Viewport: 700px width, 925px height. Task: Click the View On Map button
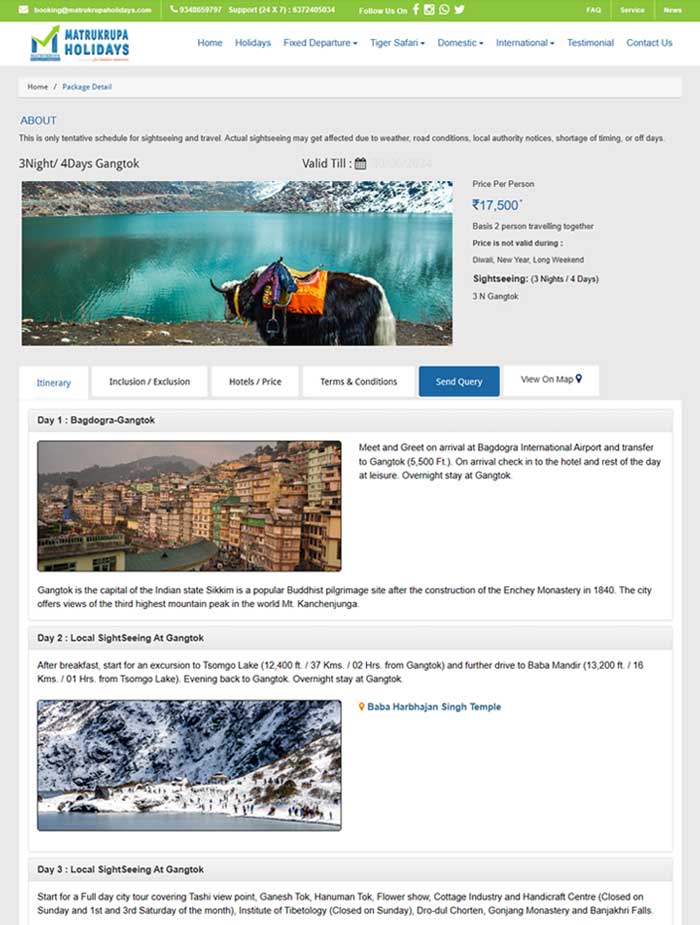[x=551, y=379]
